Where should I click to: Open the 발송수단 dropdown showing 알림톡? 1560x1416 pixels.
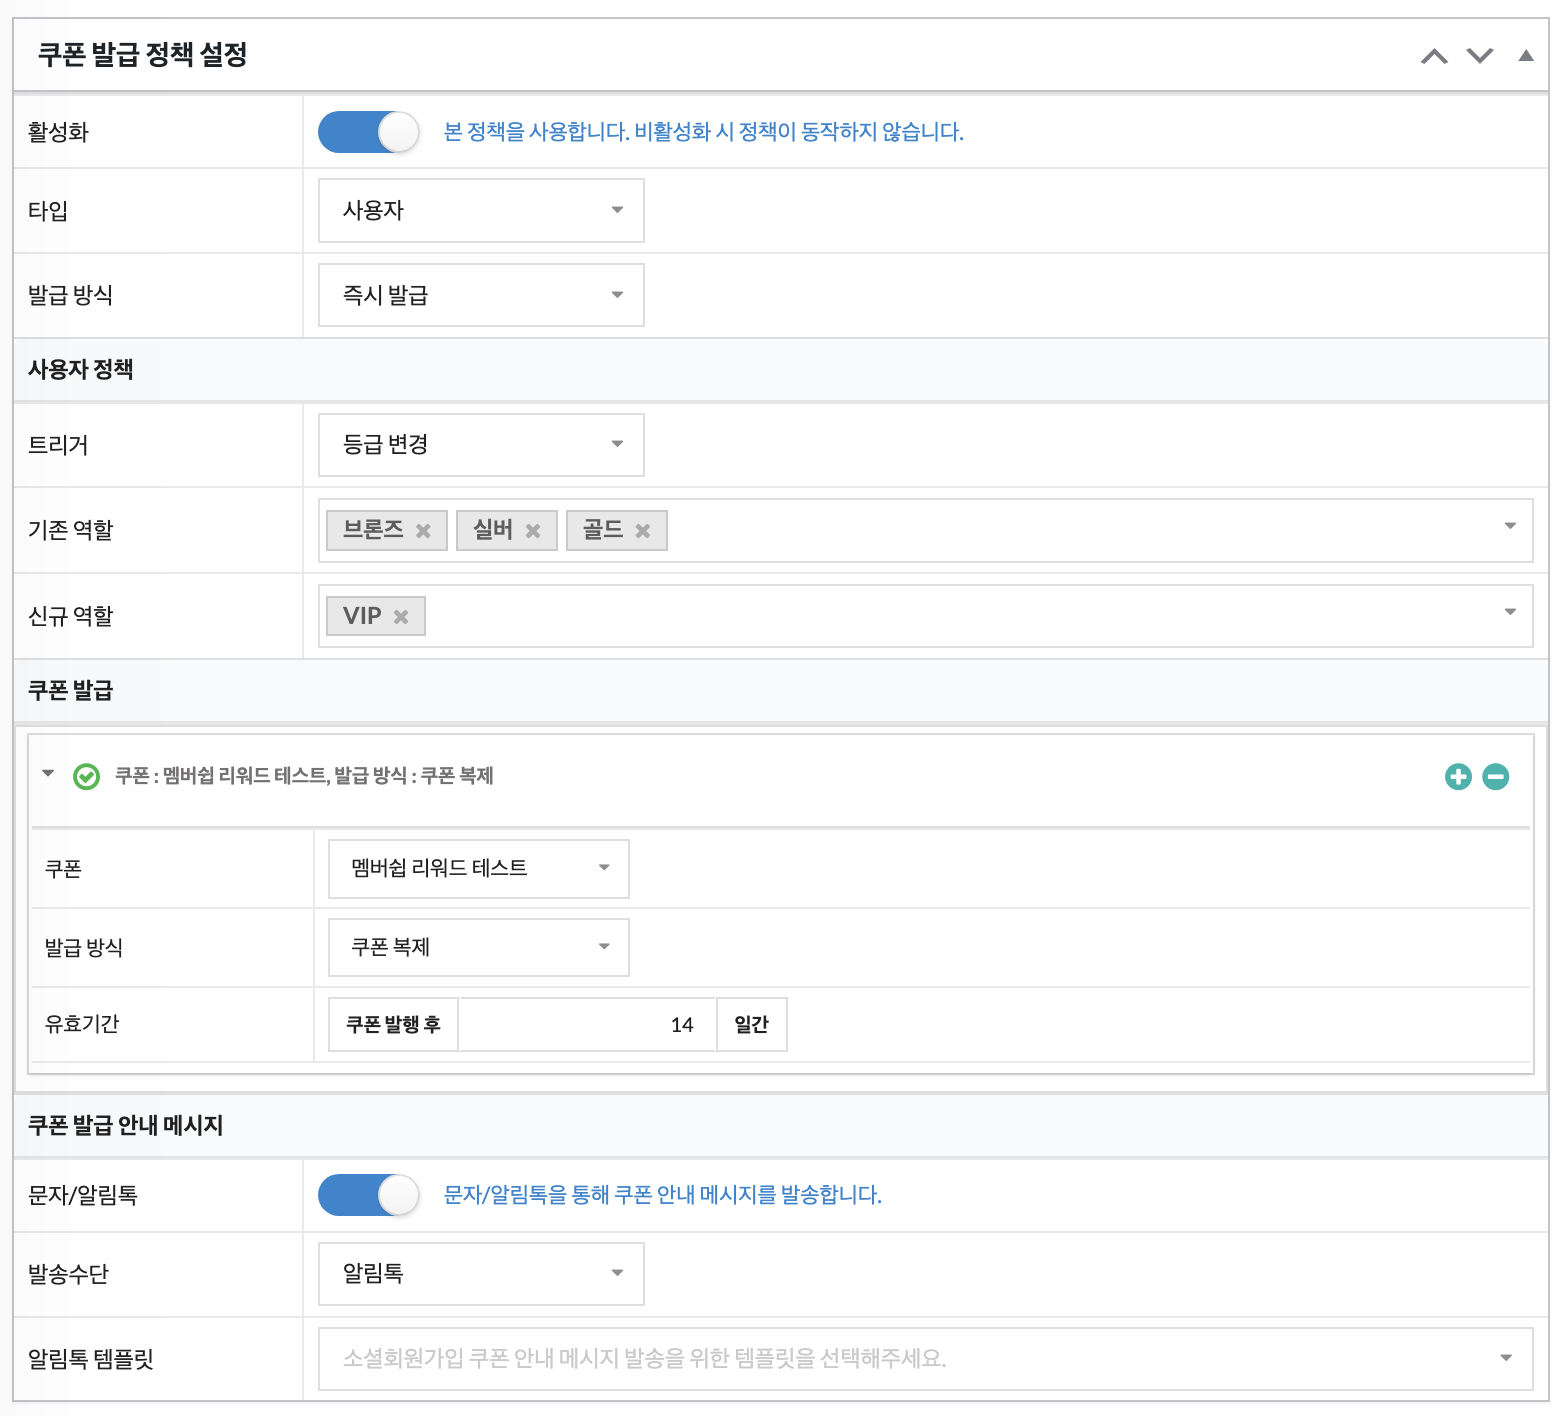coord(481,1273)
